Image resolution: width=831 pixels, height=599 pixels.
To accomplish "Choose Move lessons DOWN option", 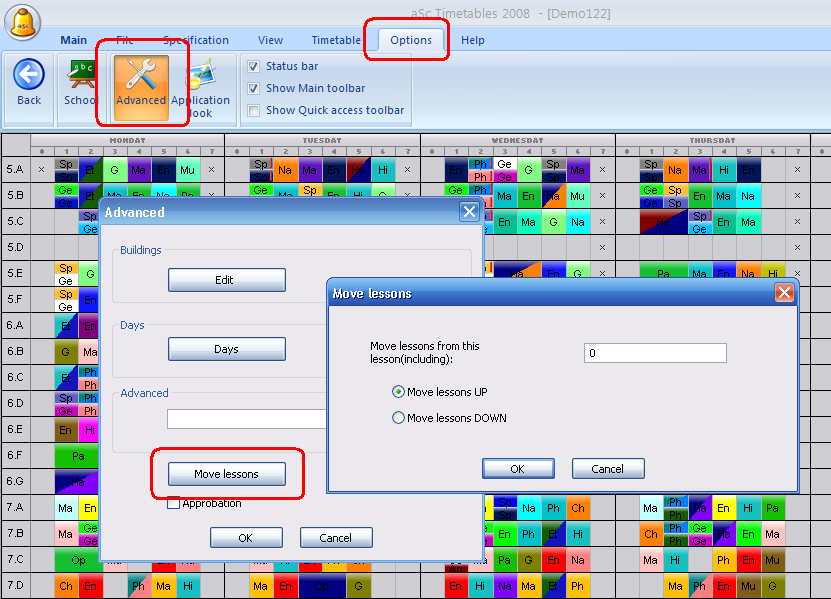I will pyautogui.click(x=399, y=418).
